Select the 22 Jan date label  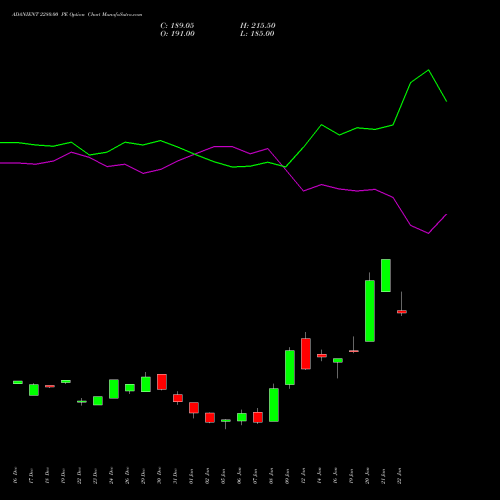tap(399, 476)
